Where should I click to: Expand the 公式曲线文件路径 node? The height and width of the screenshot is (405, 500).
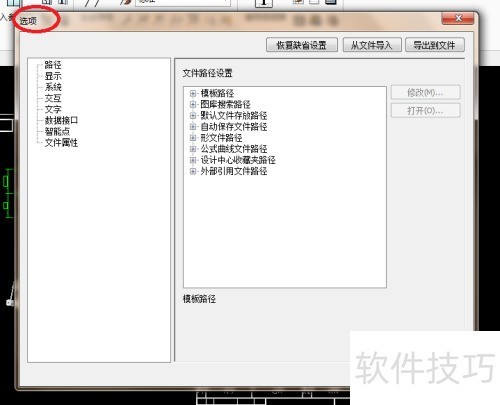click(x=193, y=149)
